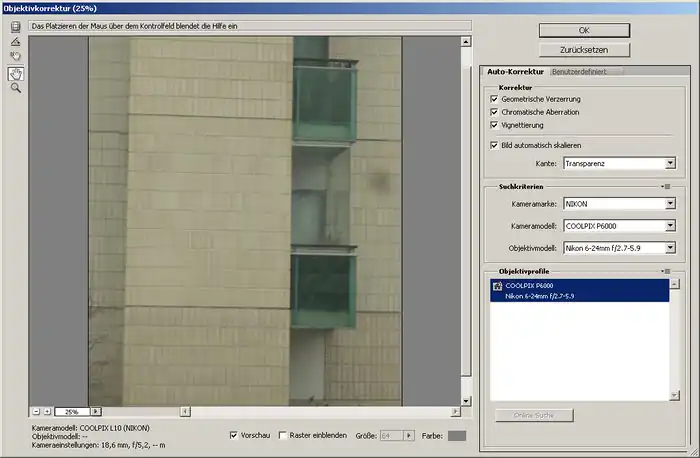
Task: Open the Objektivmodell dropdown
Action: point(619,248)
